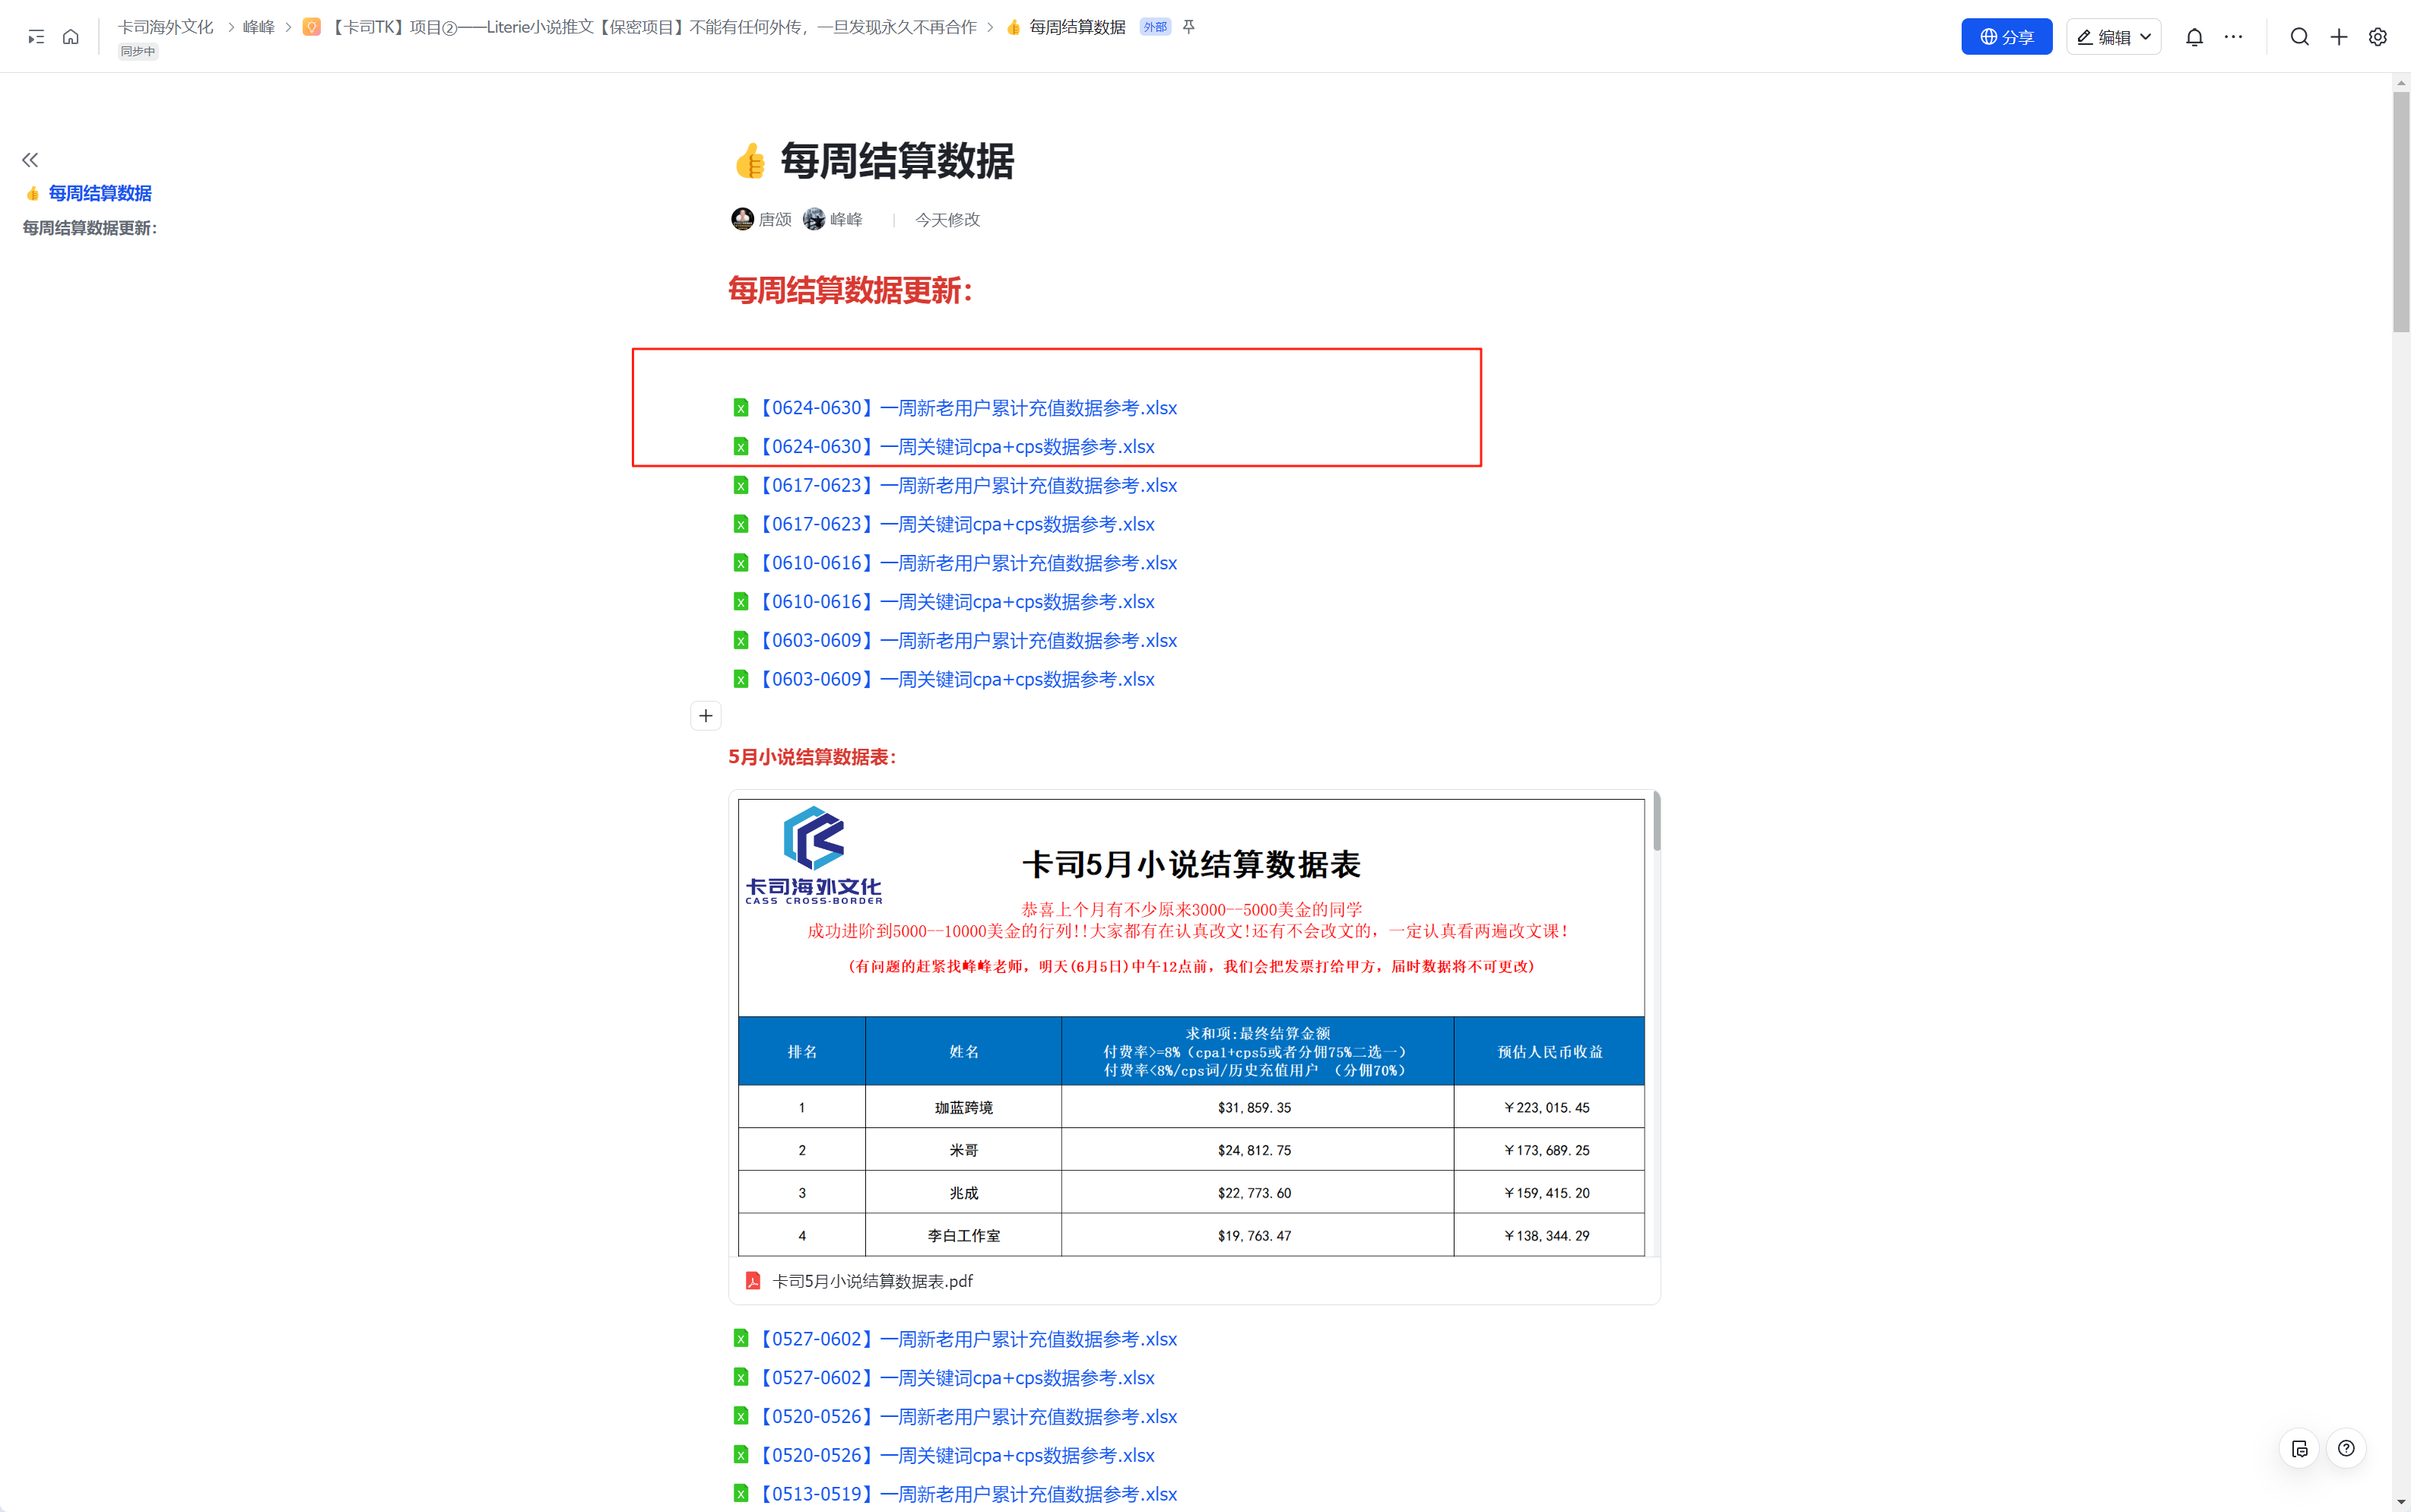Click the 同步中 sync status label
Screen dimensions: 2411x1512
pyautogui.click(x=138, y=51)
